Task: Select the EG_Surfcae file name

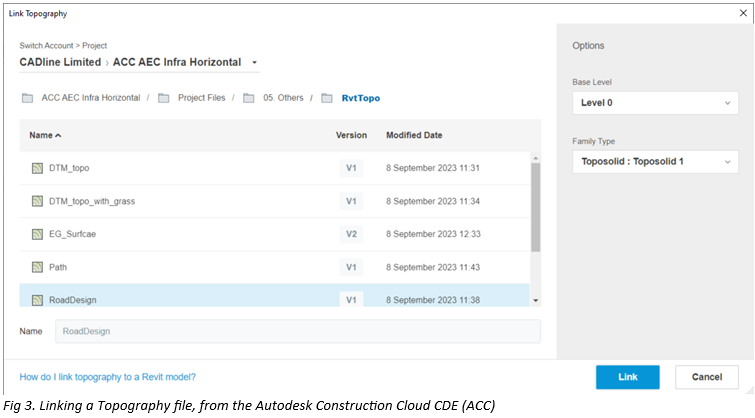Action: 72,234
